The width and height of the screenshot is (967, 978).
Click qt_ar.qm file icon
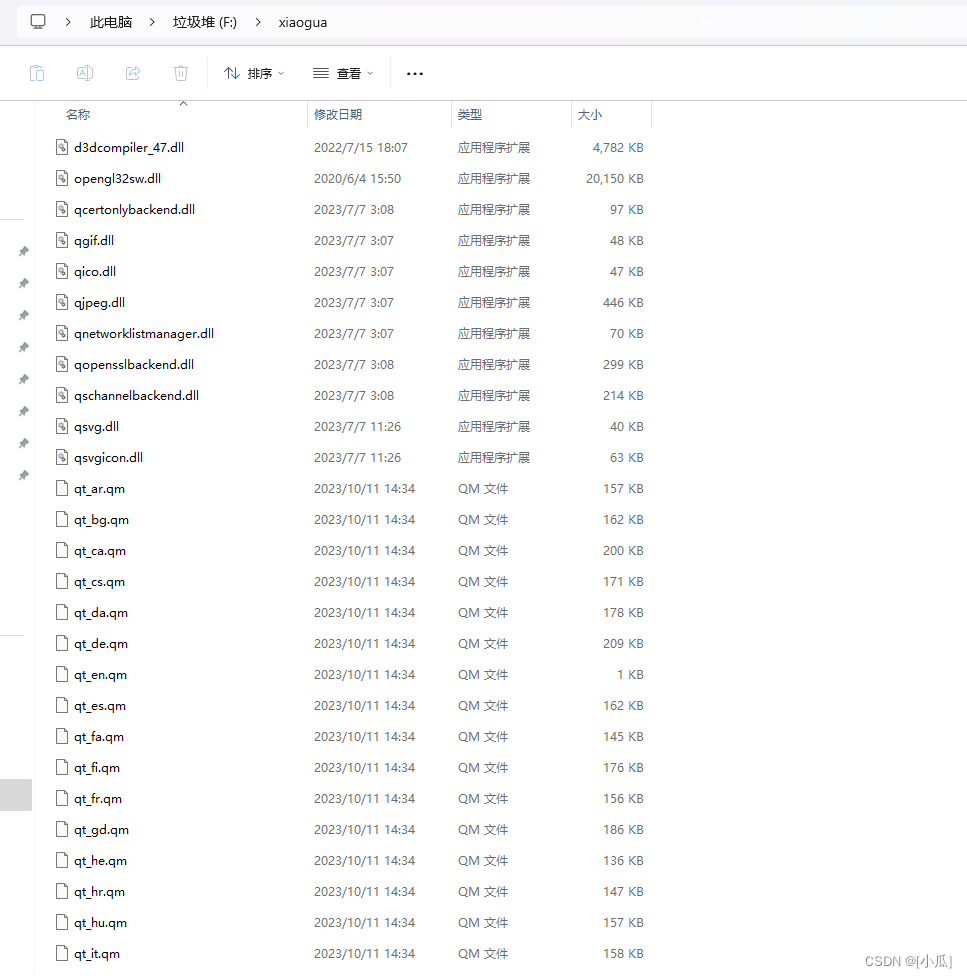[62, 488]
